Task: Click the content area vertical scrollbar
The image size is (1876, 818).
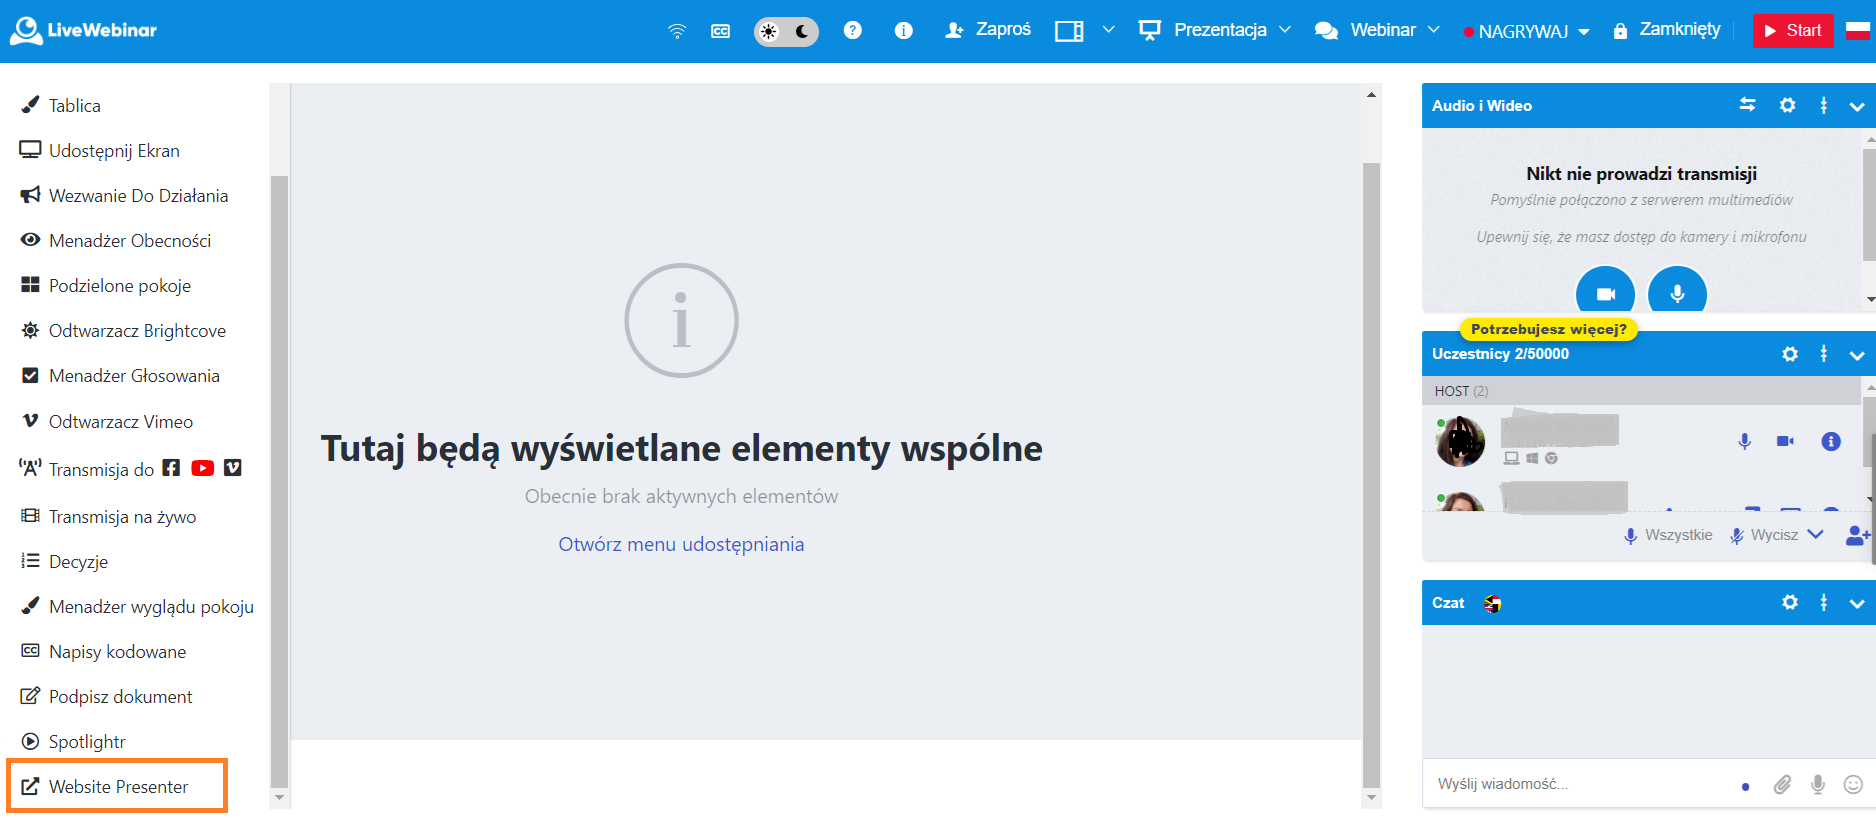Action: [x=1371, y=470]
